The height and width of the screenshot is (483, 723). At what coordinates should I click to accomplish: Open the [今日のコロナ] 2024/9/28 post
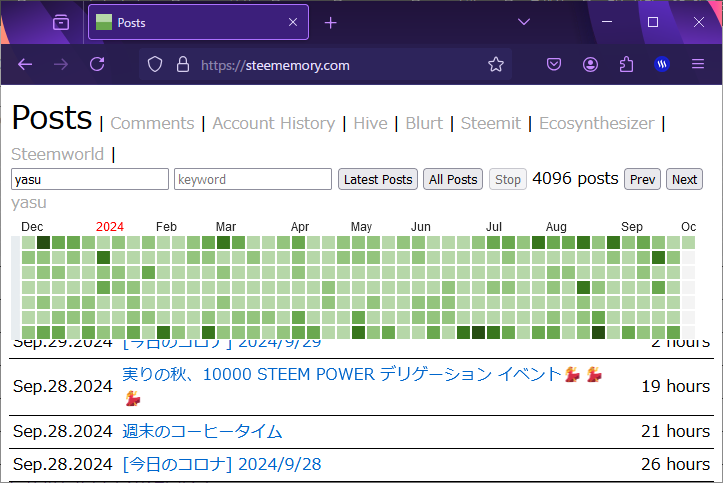[x=222, y=465]
